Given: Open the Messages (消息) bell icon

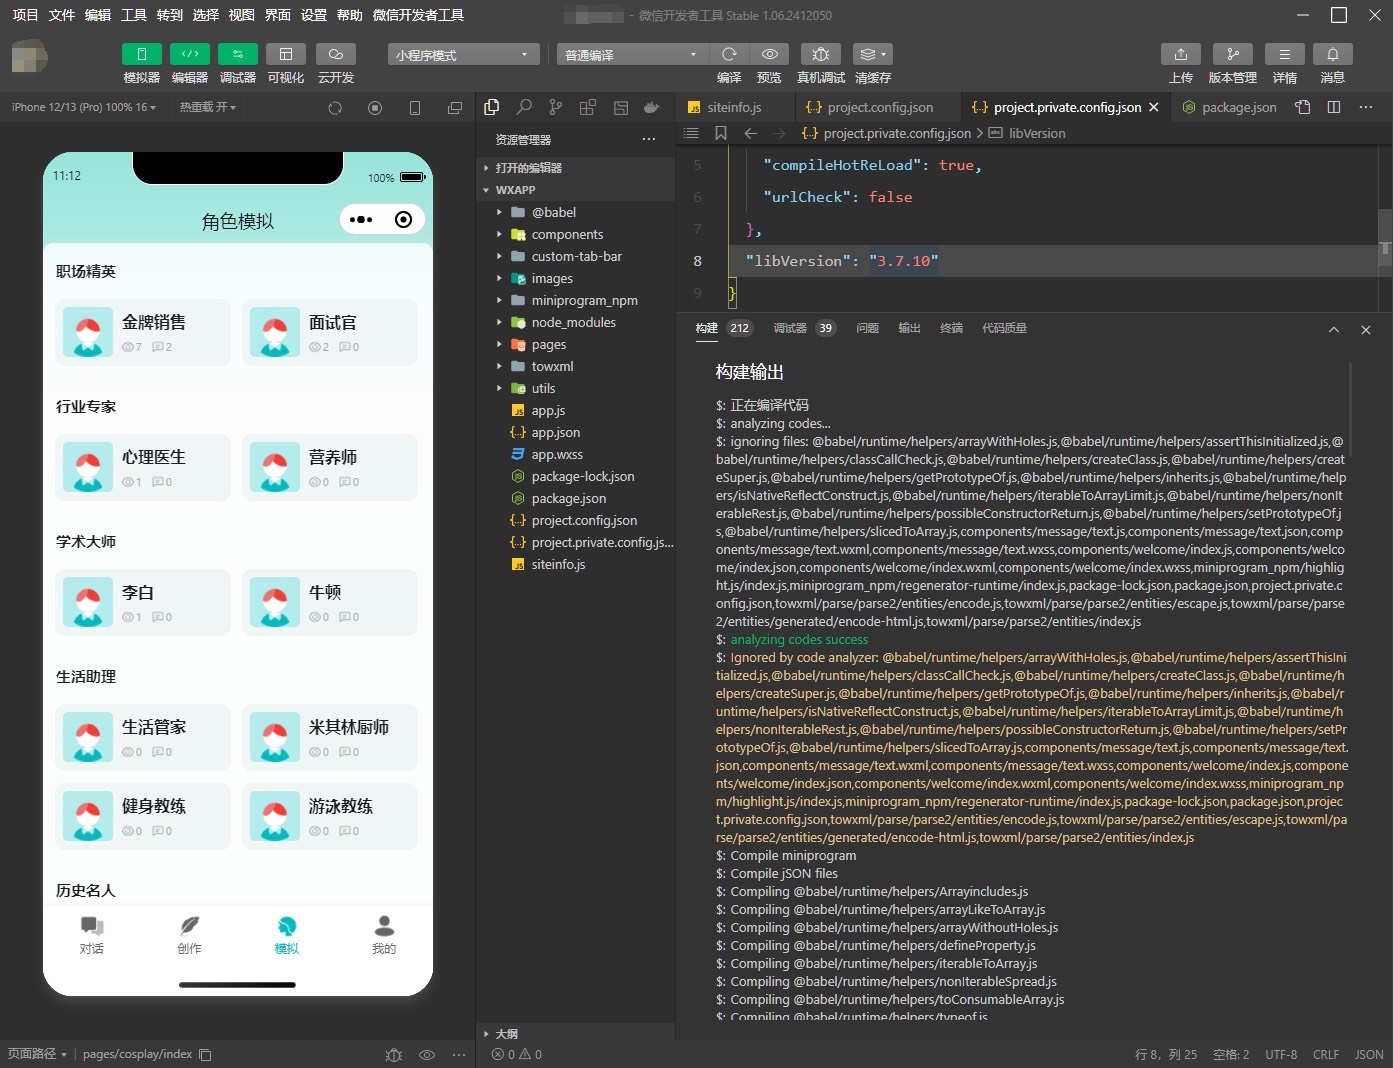Looking at the screenshot, I should (1332, 55).
